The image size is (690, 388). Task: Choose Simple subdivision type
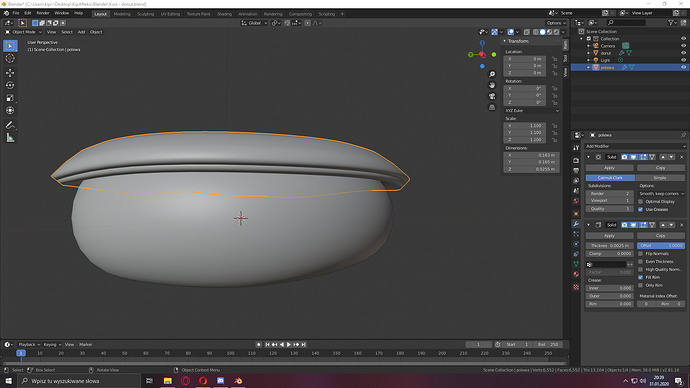[x=660, y=178]
